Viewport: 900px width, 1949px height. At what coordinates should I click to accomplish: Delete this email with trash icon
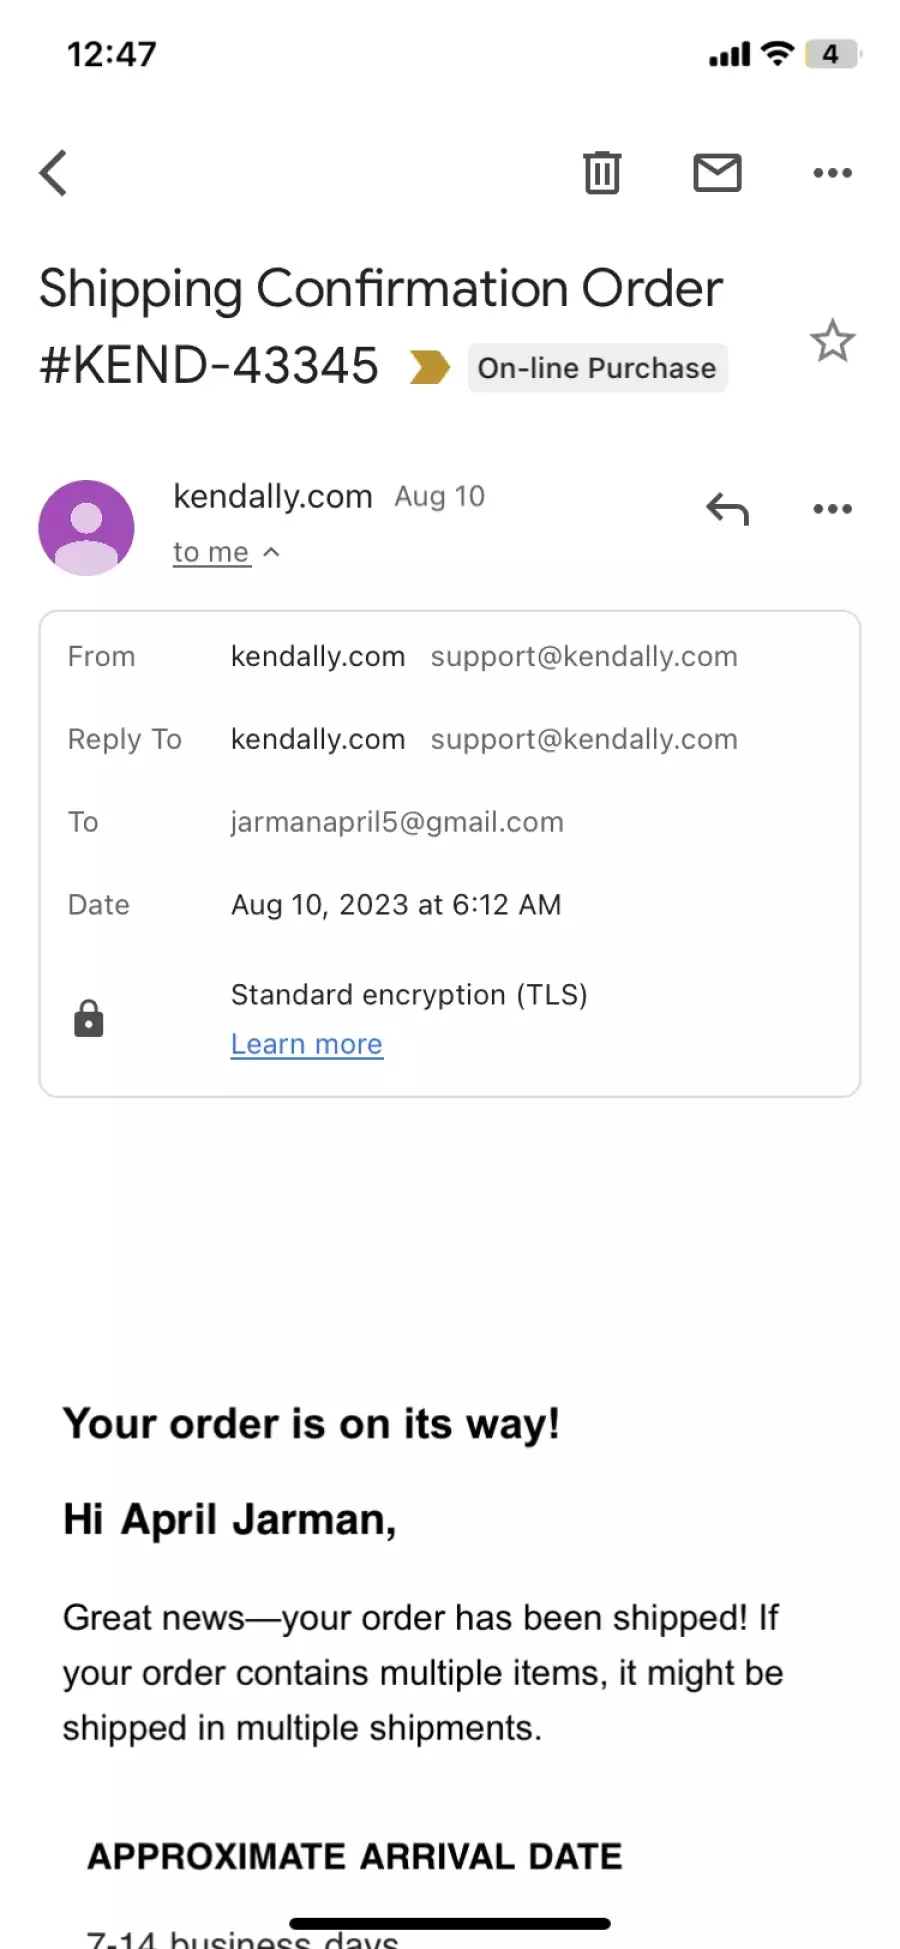tap(602, 173)
